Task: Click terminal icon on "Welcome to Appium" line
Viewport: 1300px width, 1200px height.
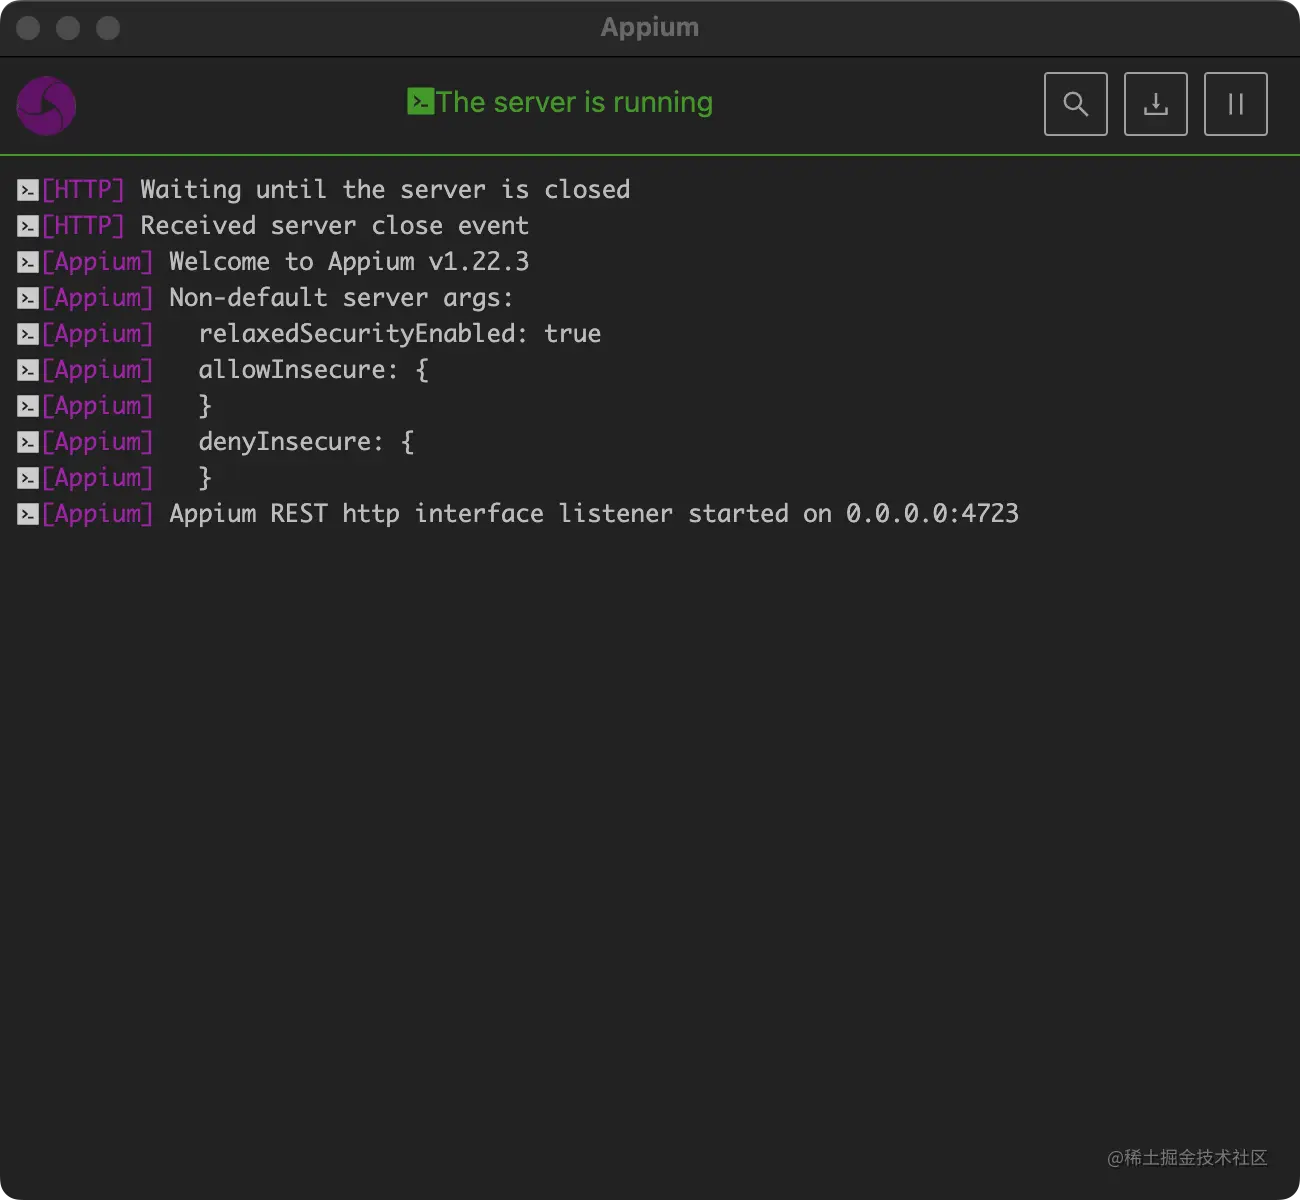Action: click(x=28, y=262)
